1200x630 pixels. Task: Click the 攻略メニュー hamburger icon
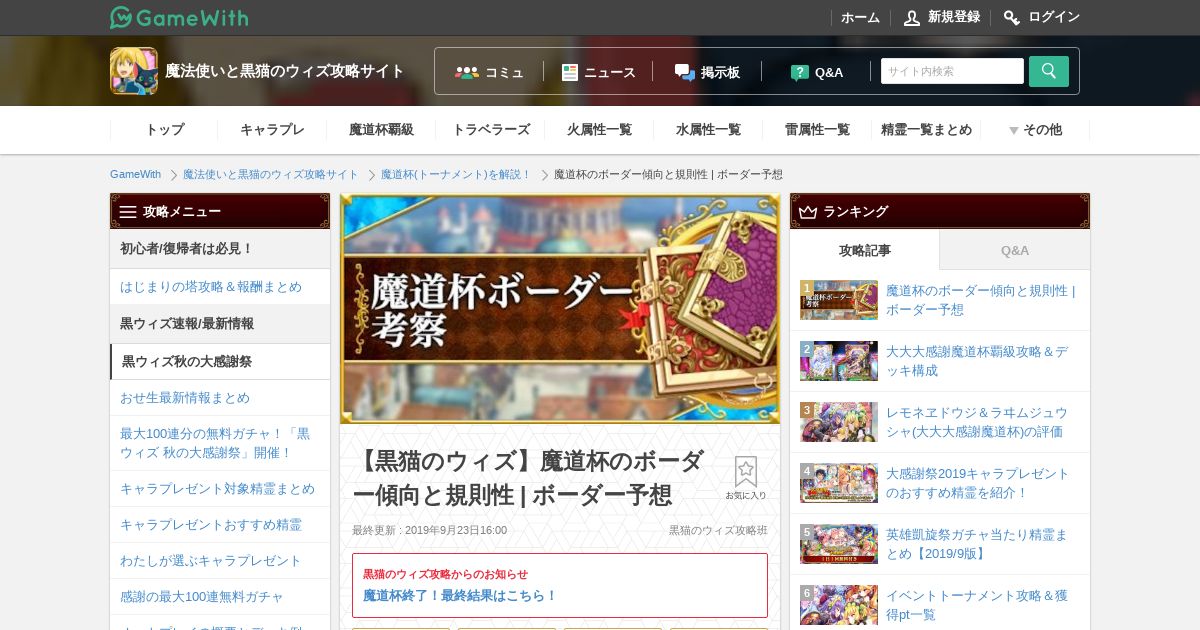(x=128, y=212)
